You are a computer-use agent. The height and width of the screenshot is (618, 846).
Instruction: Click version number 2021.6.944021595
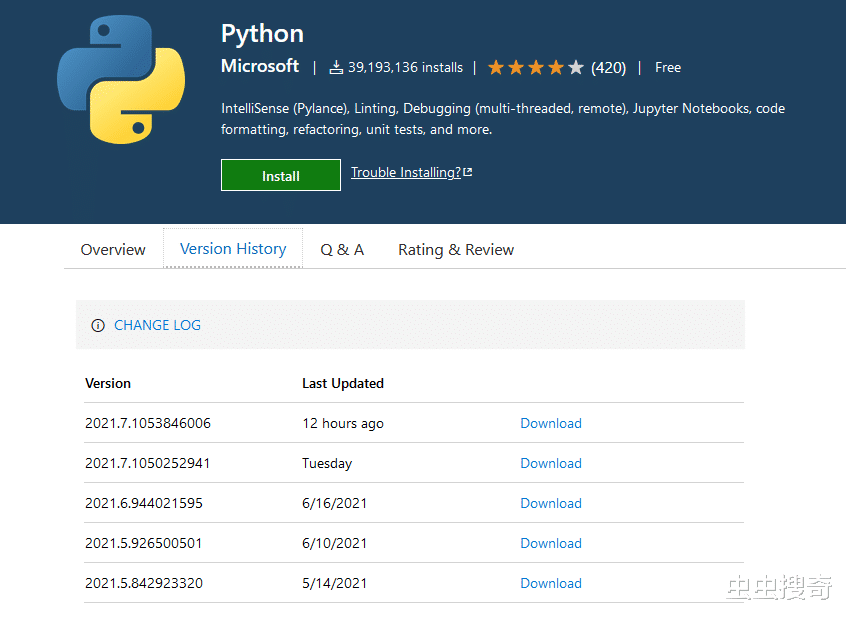144,503
